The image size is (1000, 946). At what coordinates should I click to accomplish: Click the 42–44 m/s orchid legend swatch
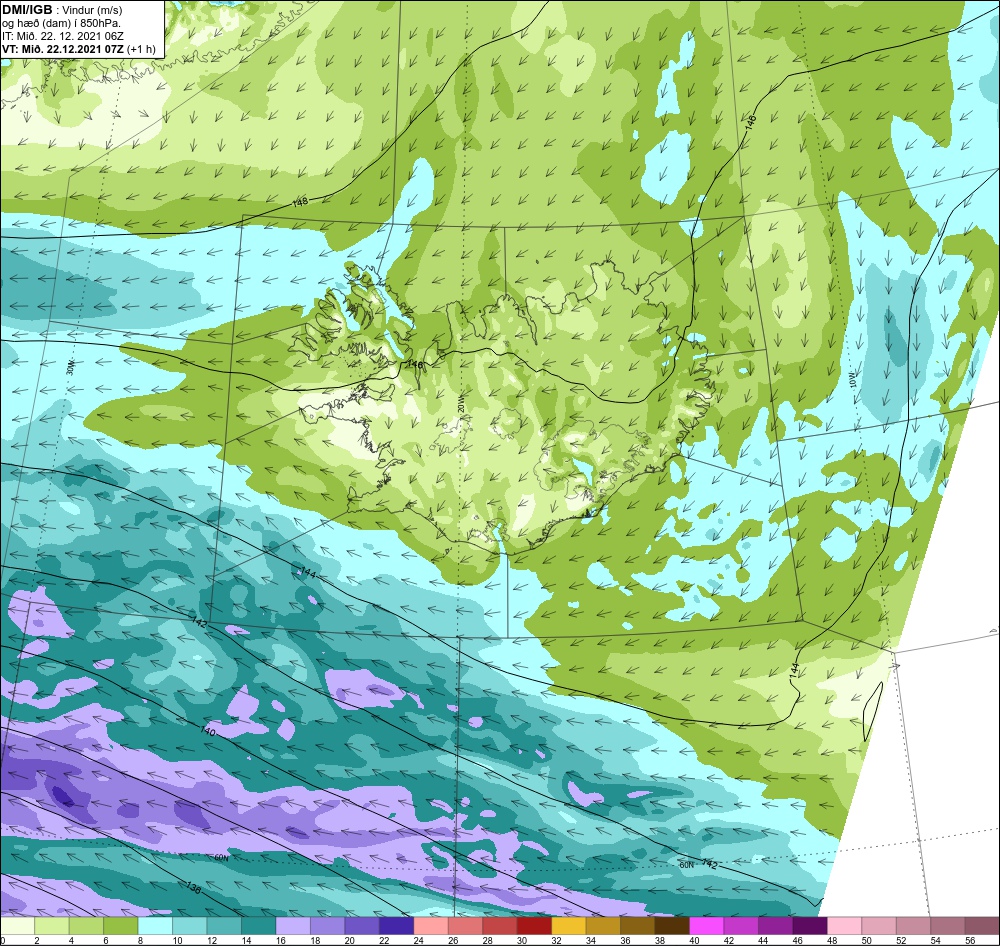point(740,926)
